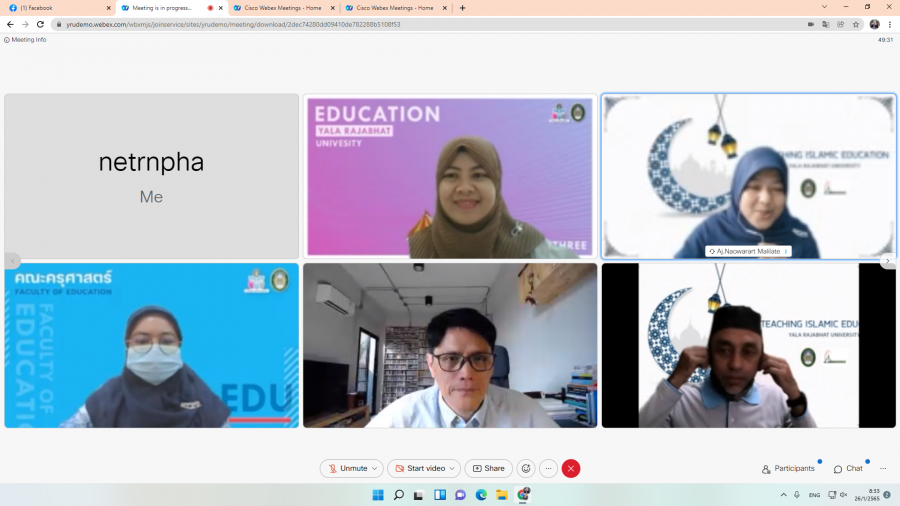Open the Windows Start menu

pyautogui.click(x=378, y=495)
